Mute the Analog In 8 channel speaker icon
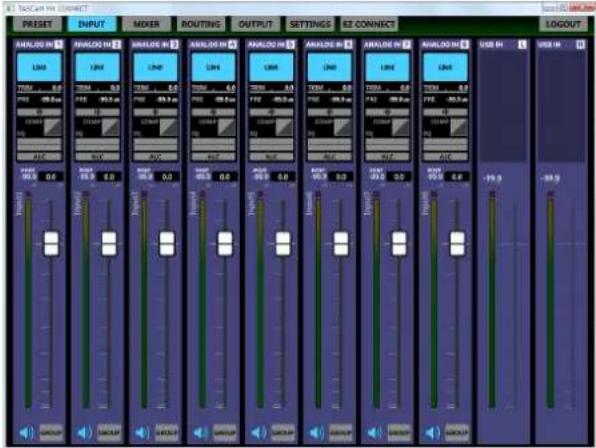596x448 pixels. pyautogui.click(x=433, y=432)
